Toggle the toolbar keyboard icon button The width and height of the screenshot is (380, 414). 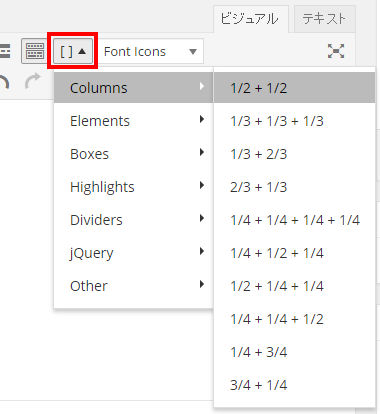[34, 51]
